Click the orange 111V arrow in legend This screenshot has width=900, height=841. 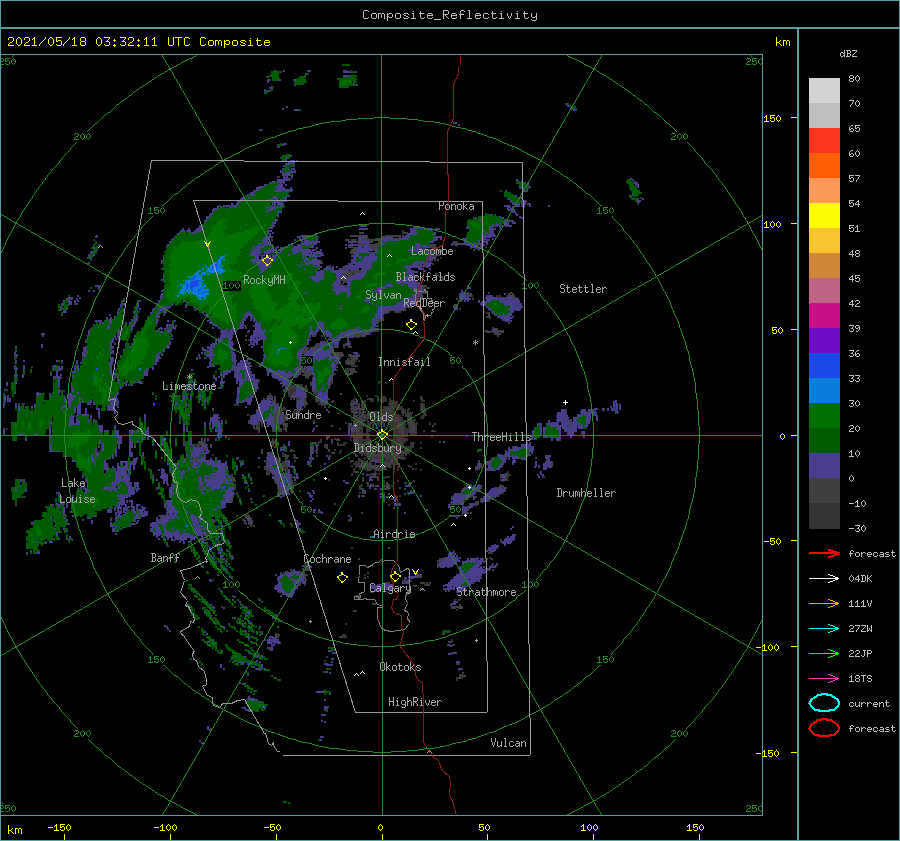tap(824, 603)
